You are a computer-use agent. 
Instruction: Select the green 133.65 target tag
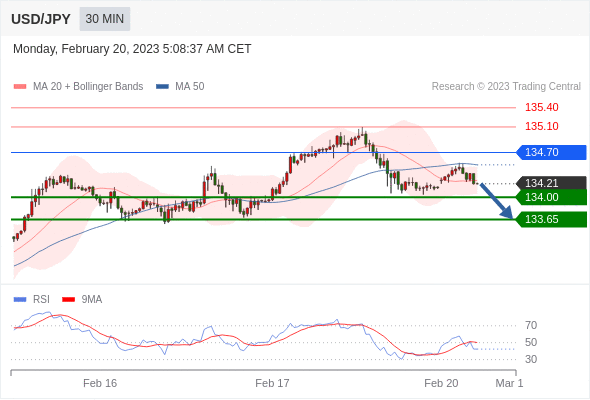tap(551, 219)
